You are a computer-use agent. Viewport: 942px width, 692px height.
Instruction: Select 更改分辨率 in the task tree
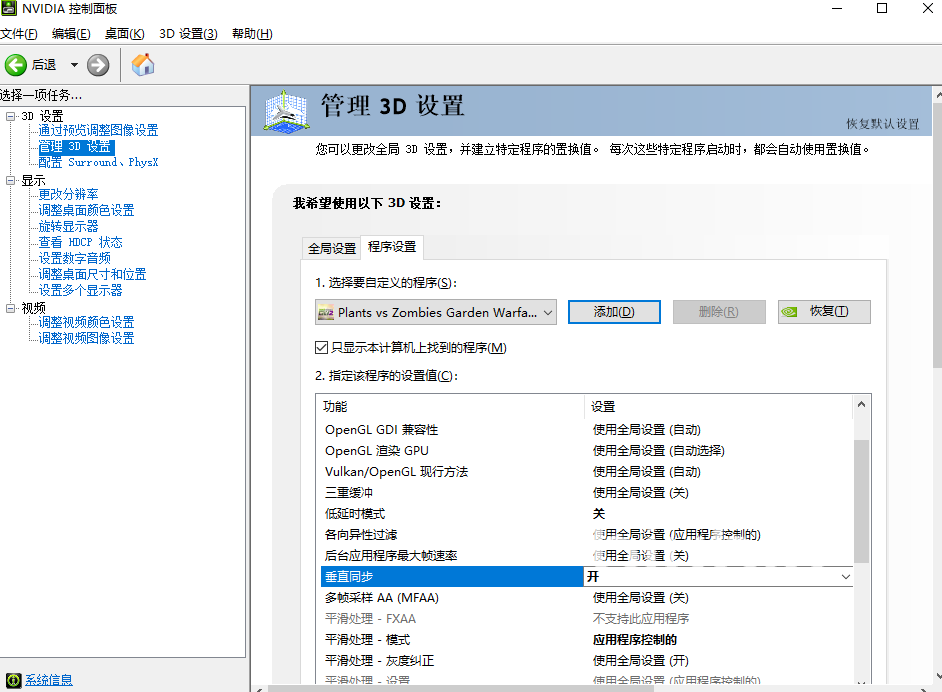[x=68, y=194]
